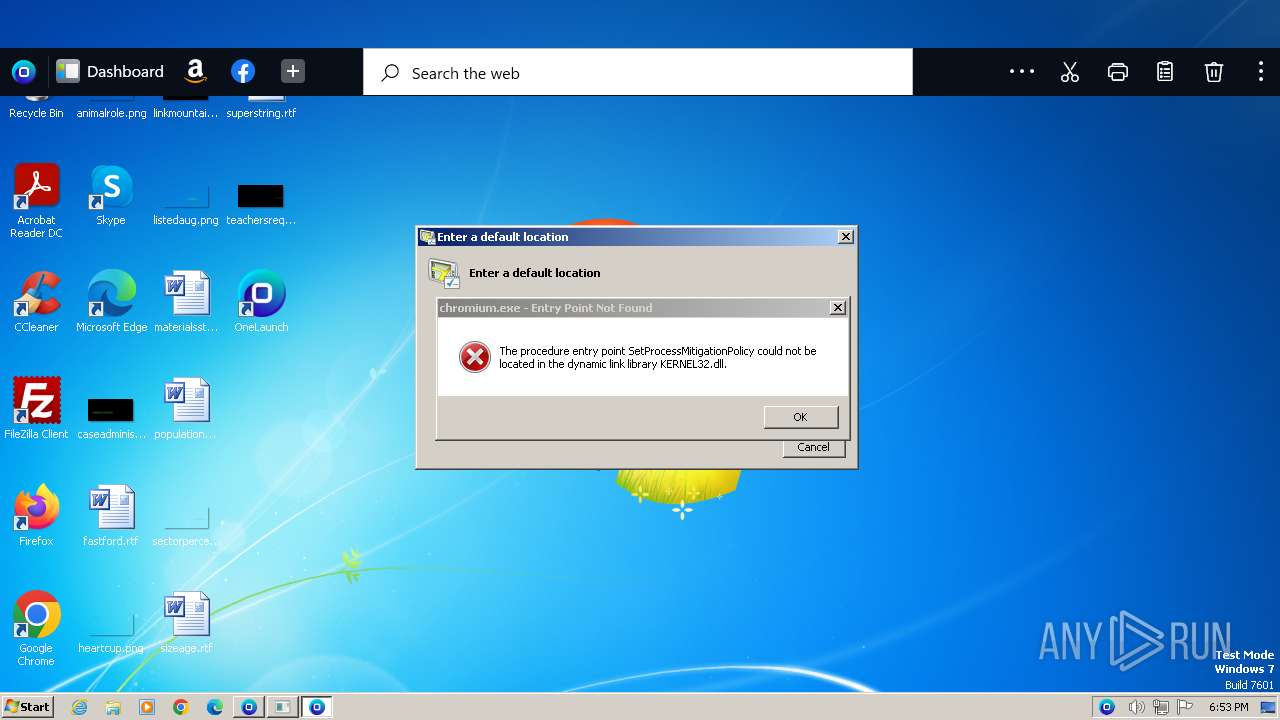Launch Edge from the taskbar
1280x720 pixels.
coord(215,707)
